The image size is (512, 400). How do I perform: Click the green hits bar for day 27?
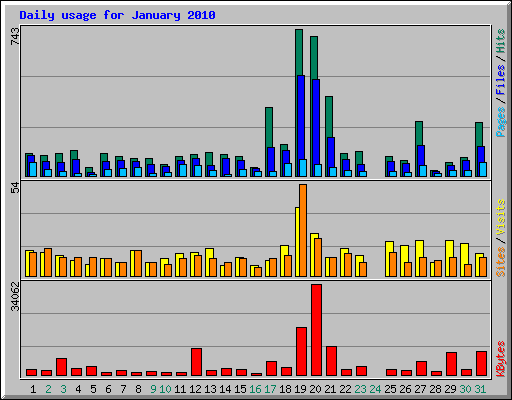click(419, 133)
